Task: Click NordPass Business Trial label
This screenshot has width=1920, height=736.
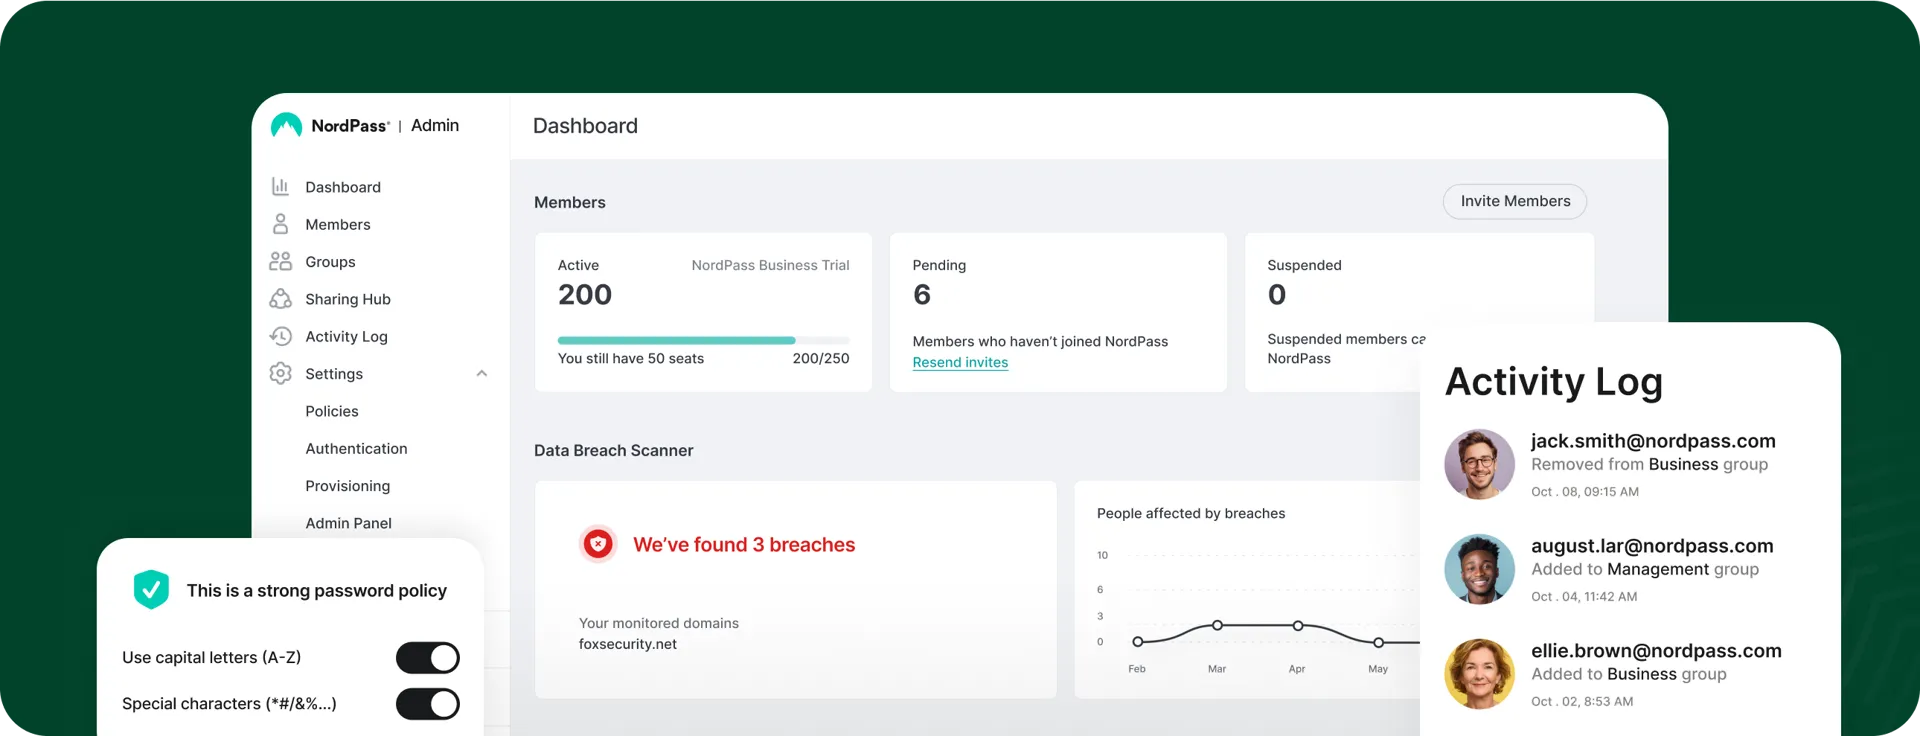Action: 770,265
